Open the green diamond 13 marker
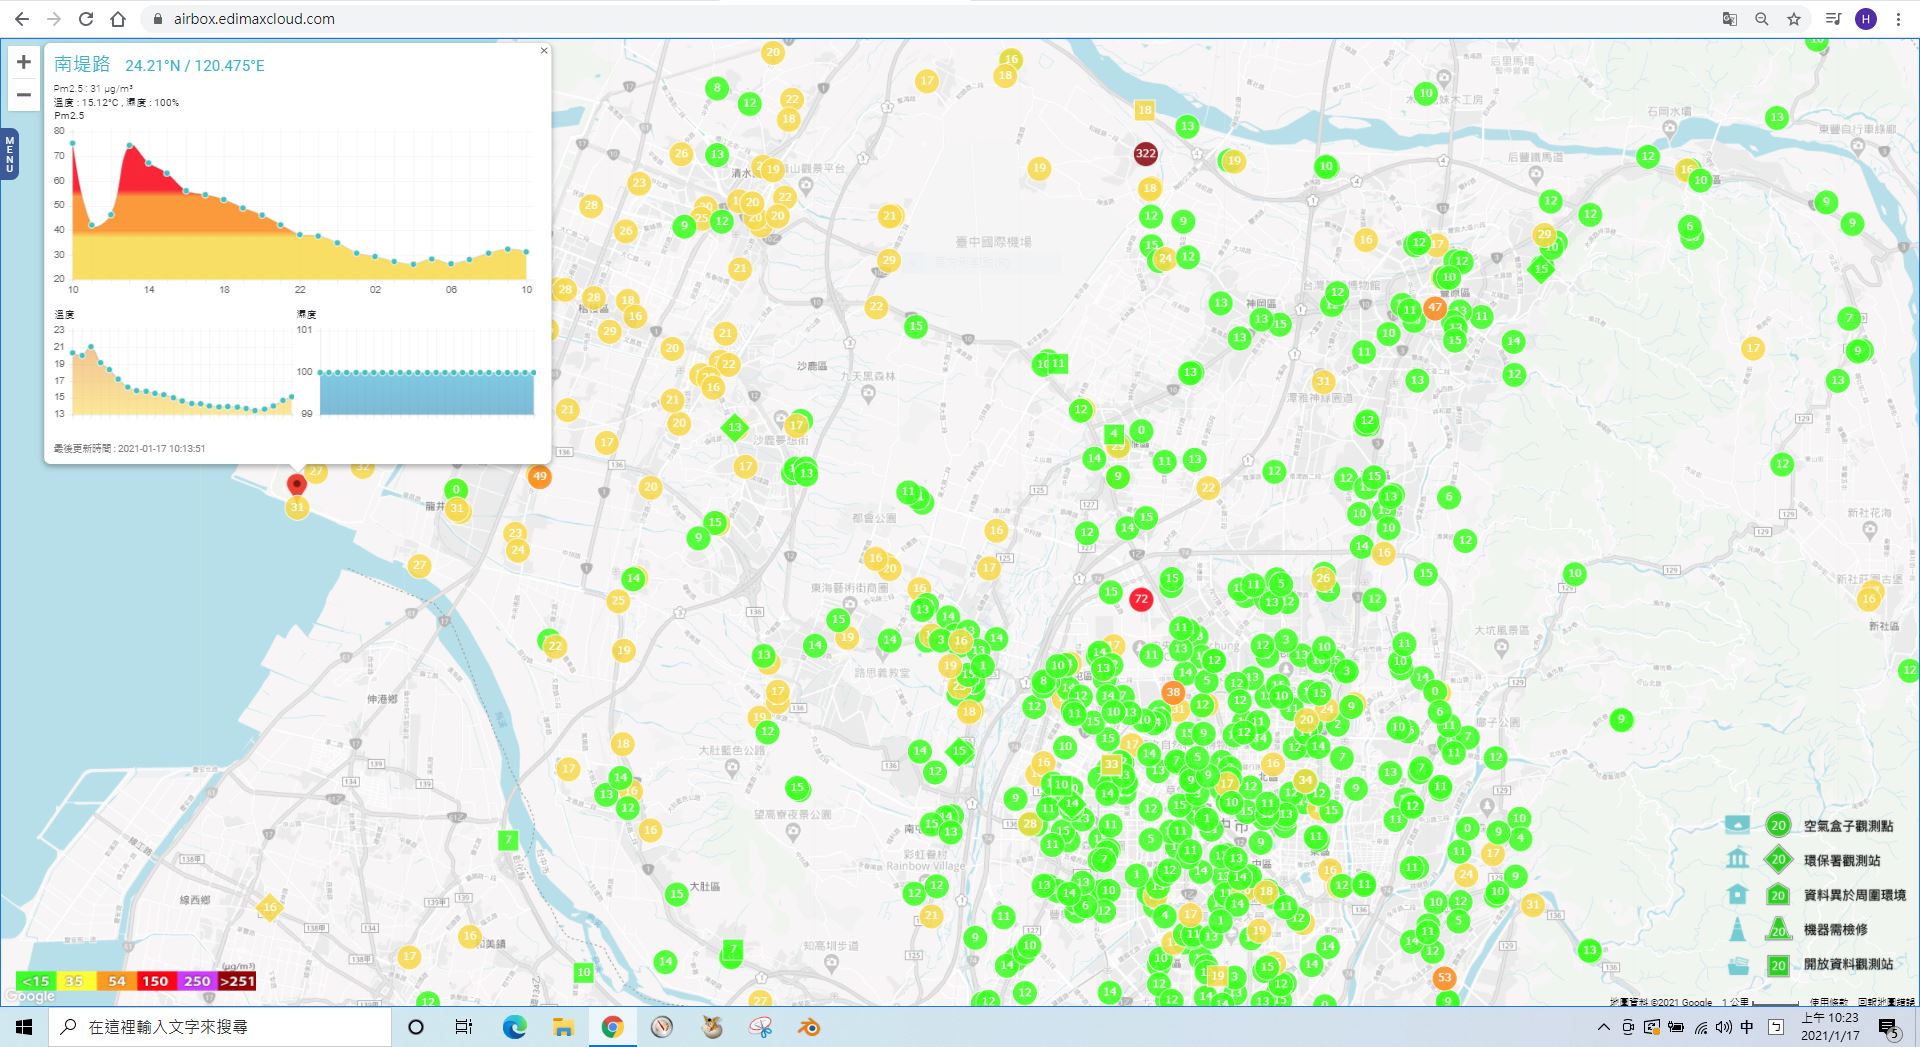Screen dimensions: 1920x1047 click(x=735, y=427)
